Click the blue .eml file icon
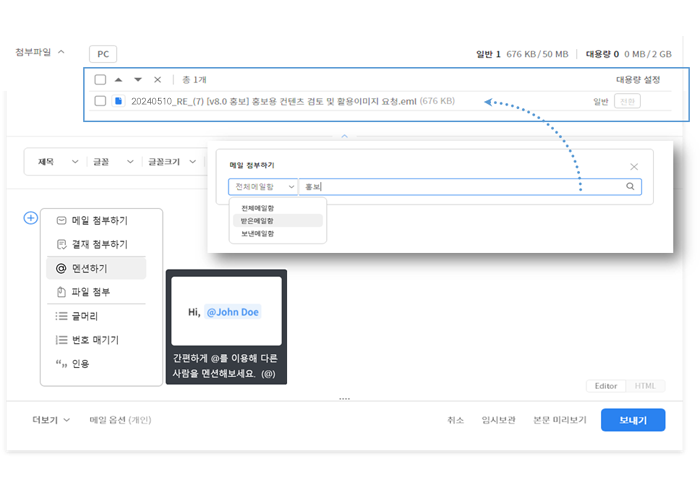The width and height of the screenshot is (700, 500). tap(118, 101)
